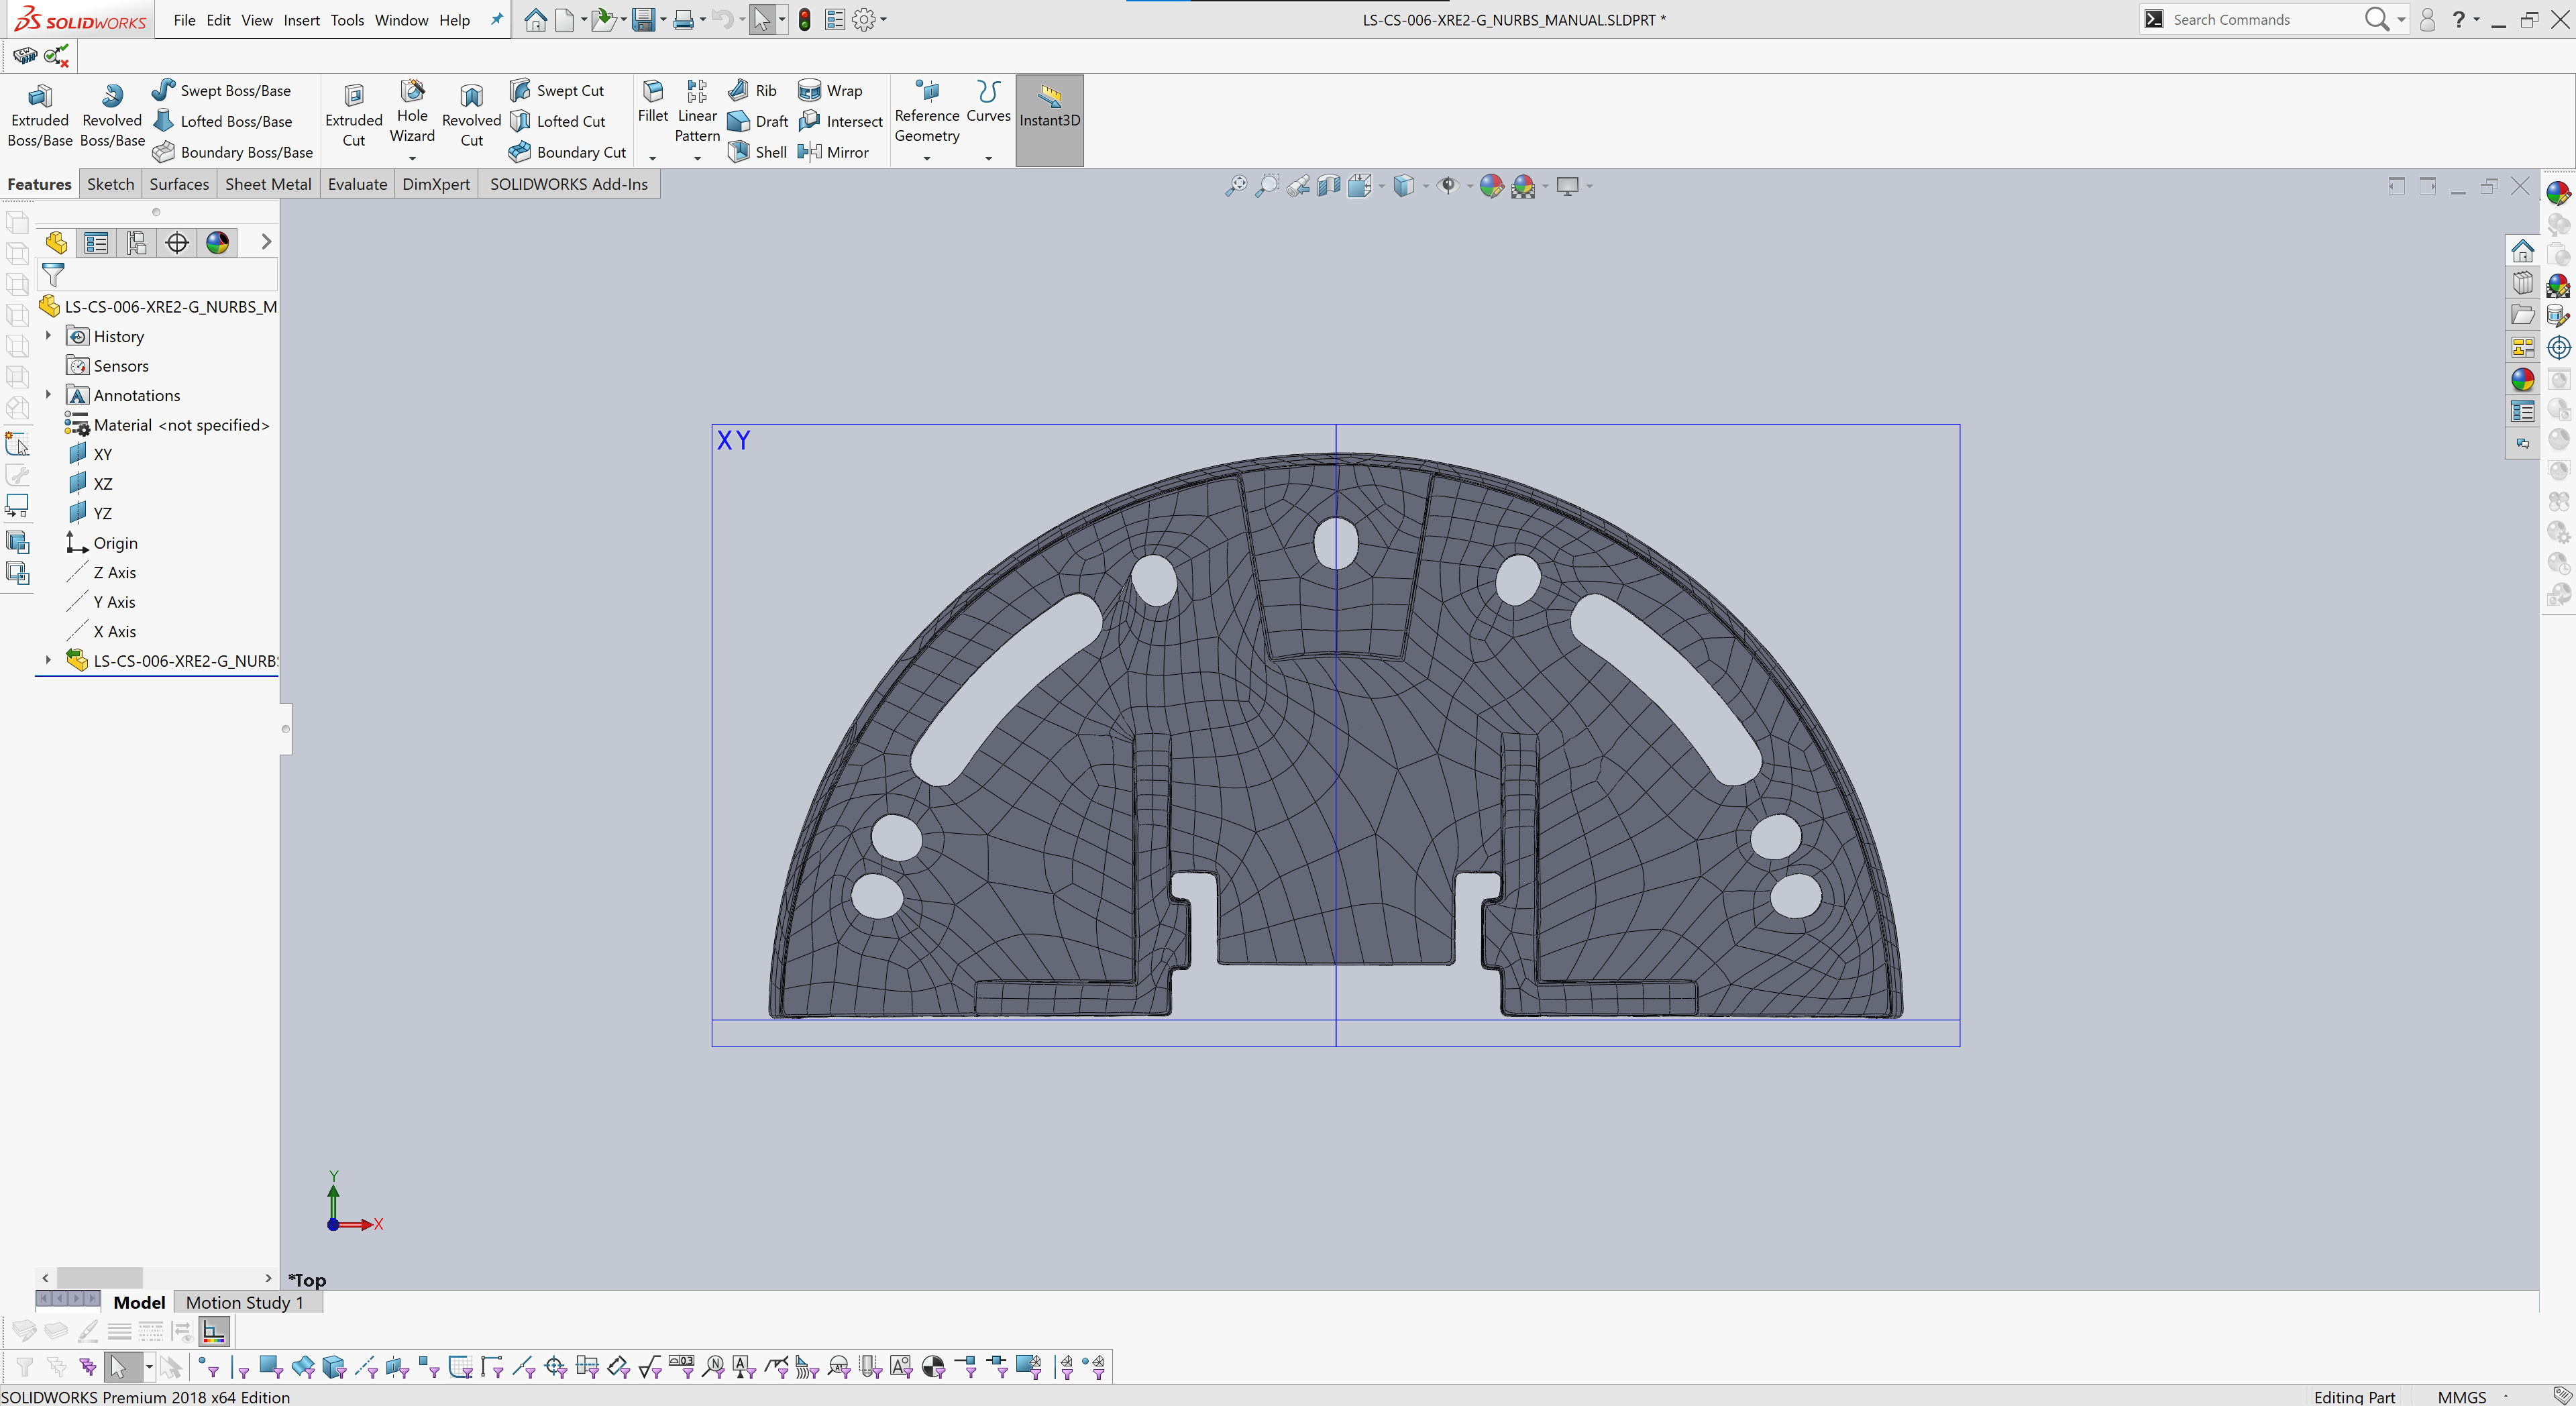Image resolution: width=2576 pixels, height=1406 pixels.
Task: Click the Swept Cut tool
Action: click(x=557, y=90)
